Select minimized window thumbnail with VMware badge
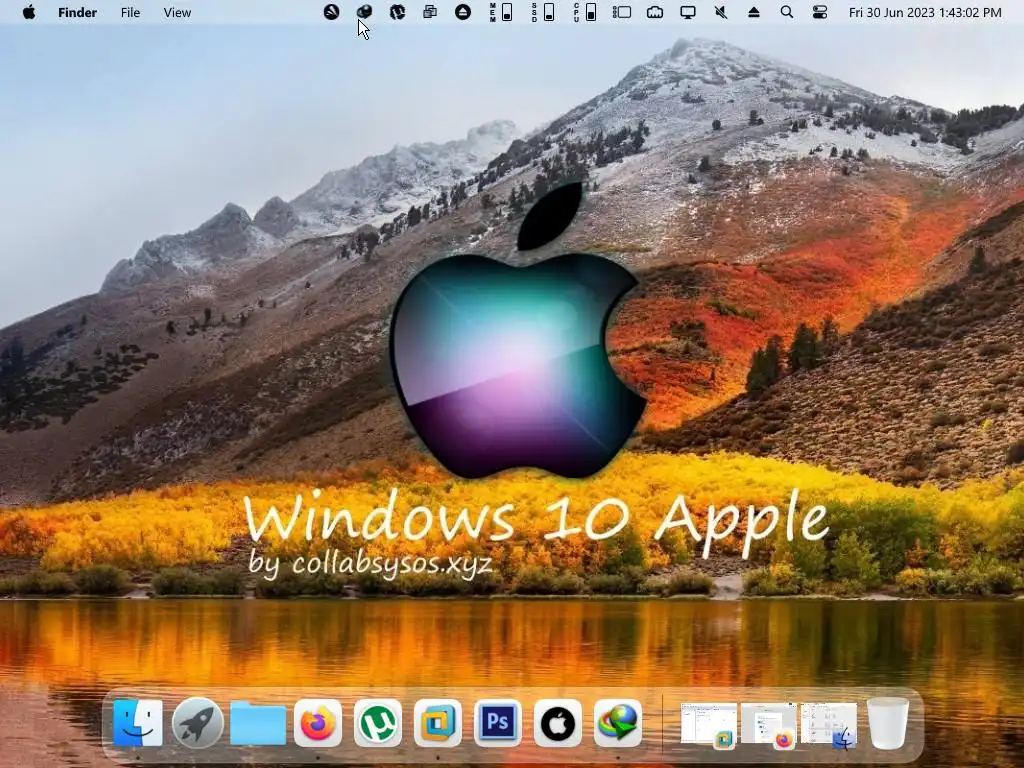 pyautogui.click(x=709, y=724)
